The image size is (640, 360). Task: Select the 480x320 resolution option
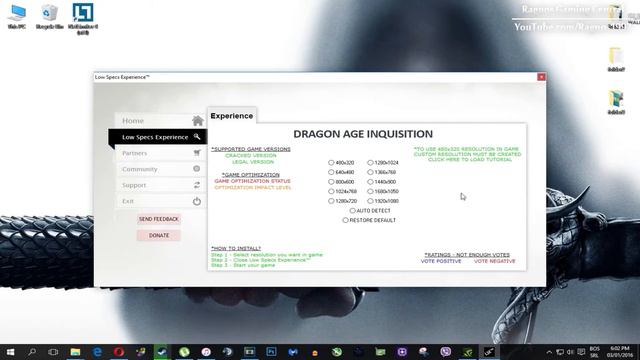(x=341, y=162)
